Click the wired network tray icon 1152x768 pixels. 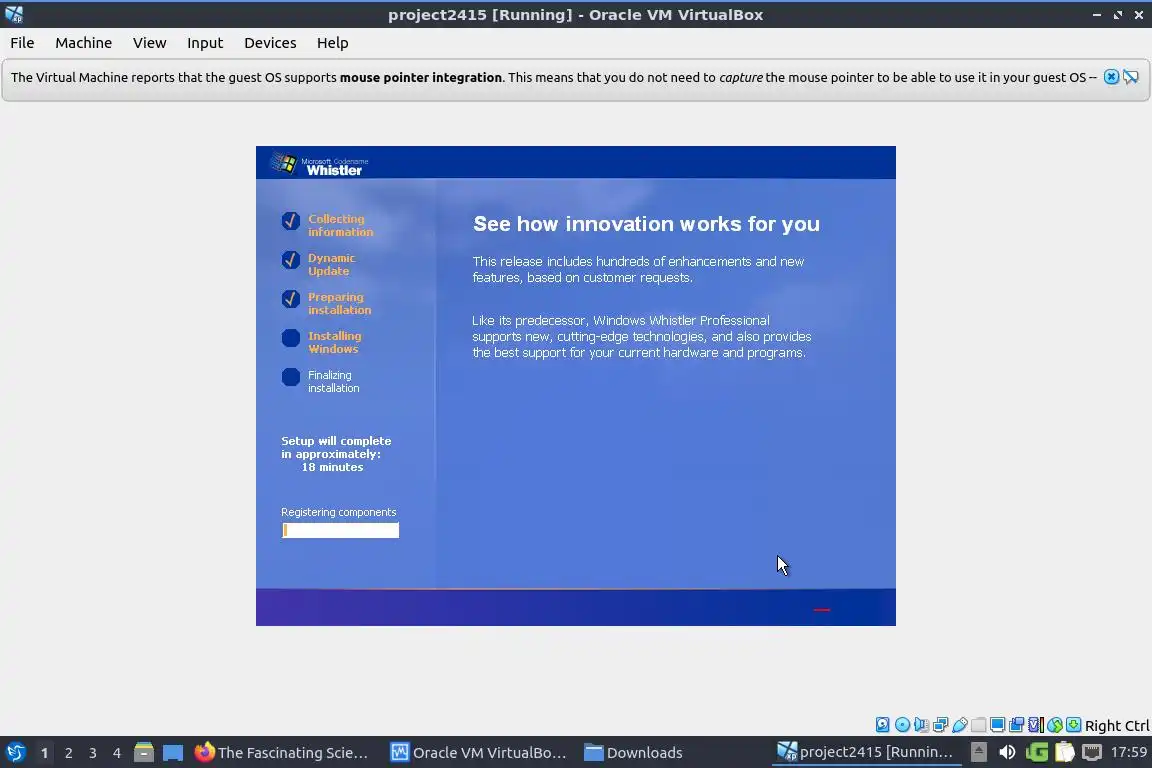tap(1092, 752)
